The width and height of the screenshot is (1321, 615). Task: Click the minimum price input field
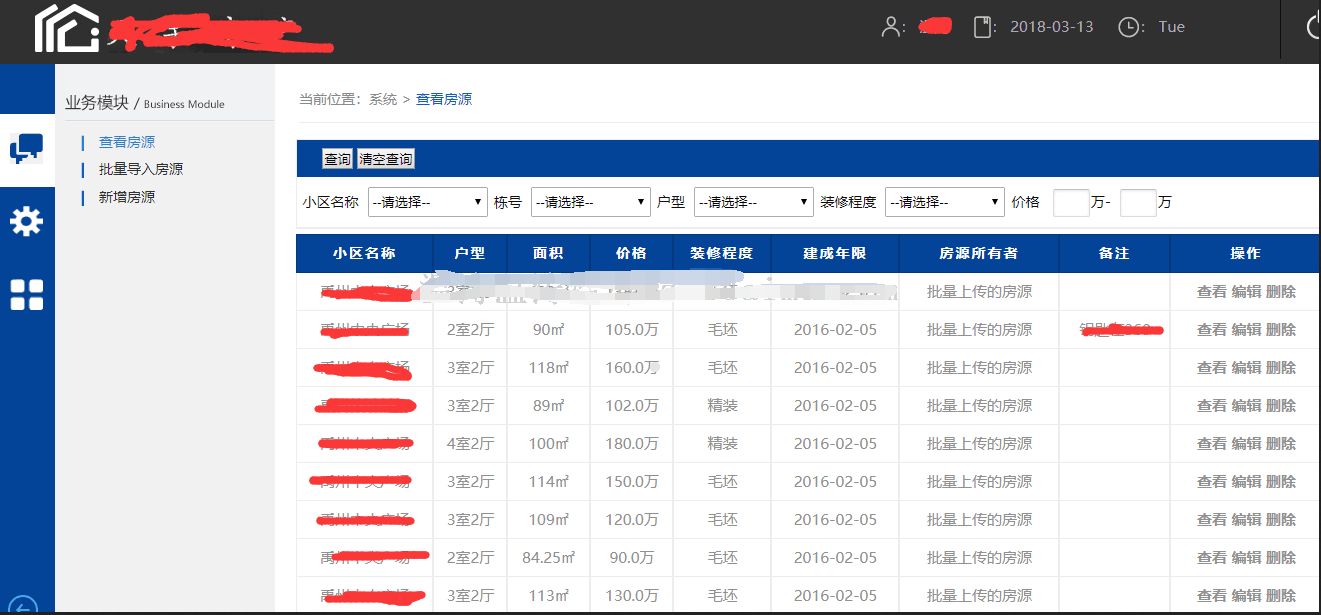(x=1071, y=203)
